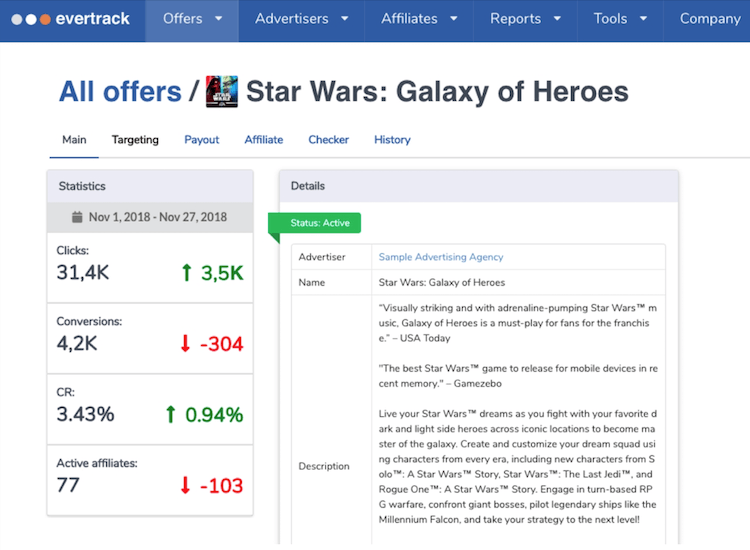Expand the Tools dropdown arrow
Screen dimensions: 750x550
pos(643,19)
